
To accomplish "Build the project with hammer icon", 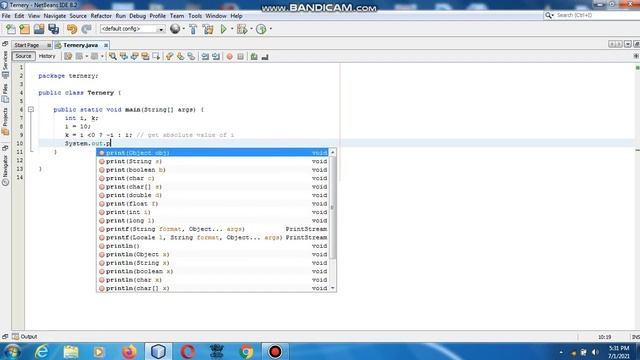I will pos(193,29).
